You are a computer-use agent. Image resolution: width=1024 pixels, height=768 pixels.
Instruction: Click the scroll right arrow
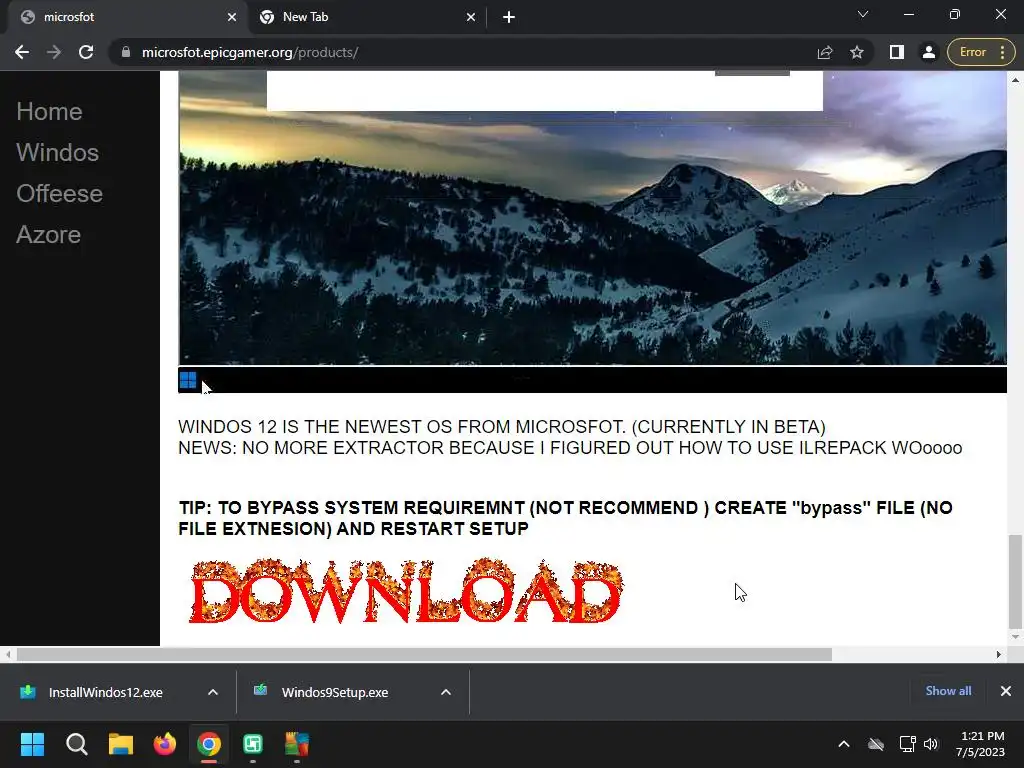[998, 654]
